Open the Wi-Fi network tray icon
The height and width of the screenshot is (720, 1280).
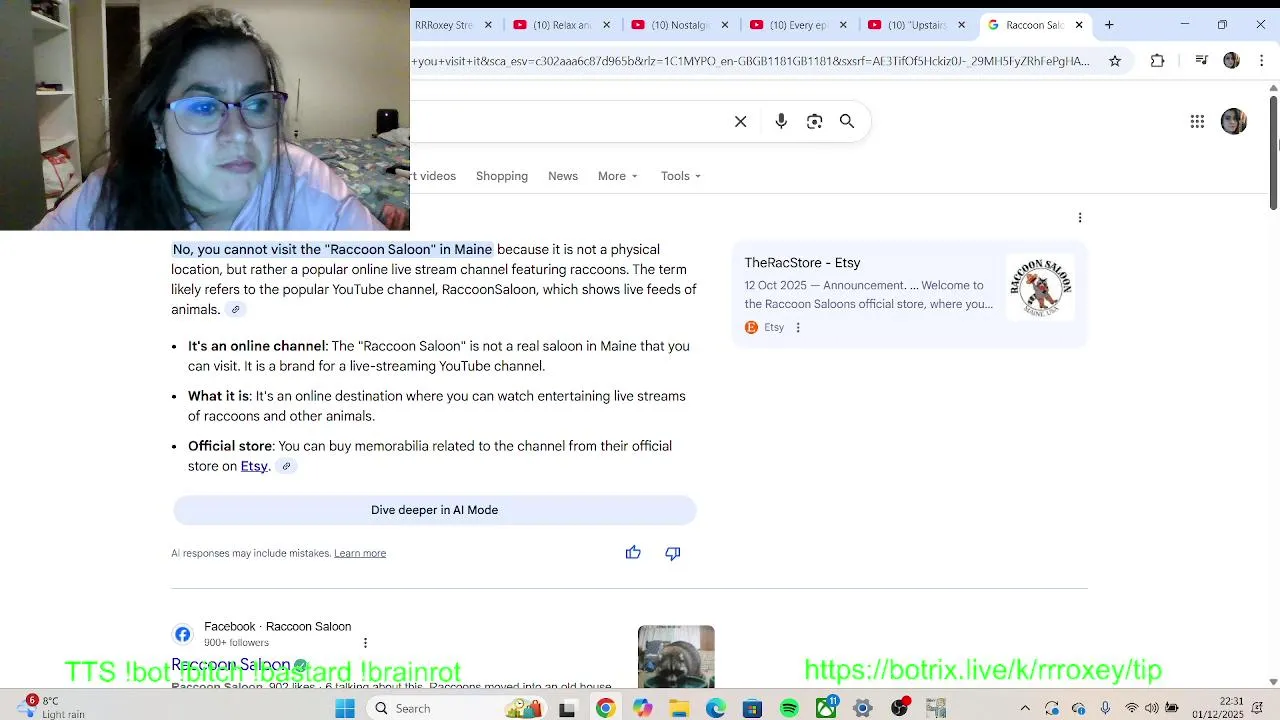pyautogui.click(x=1131, y=709)
